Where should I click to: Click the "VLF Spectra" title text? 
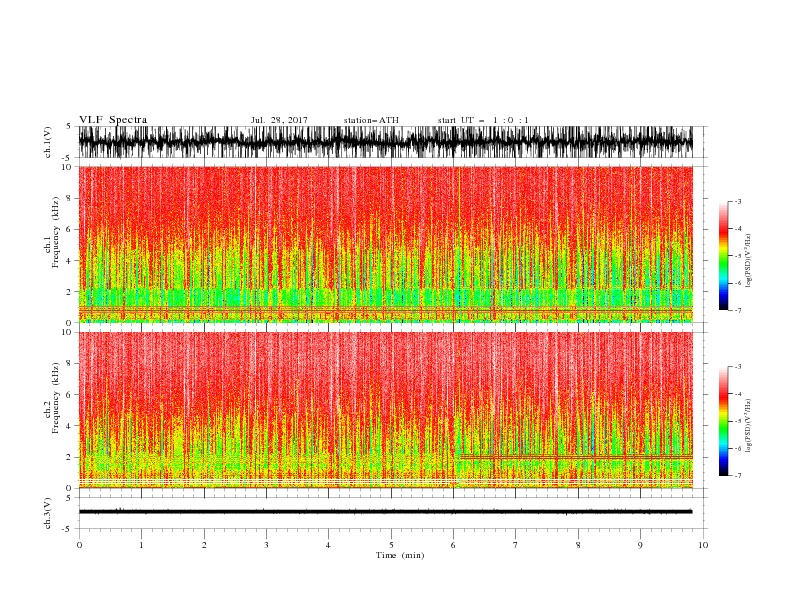(113, 120)
